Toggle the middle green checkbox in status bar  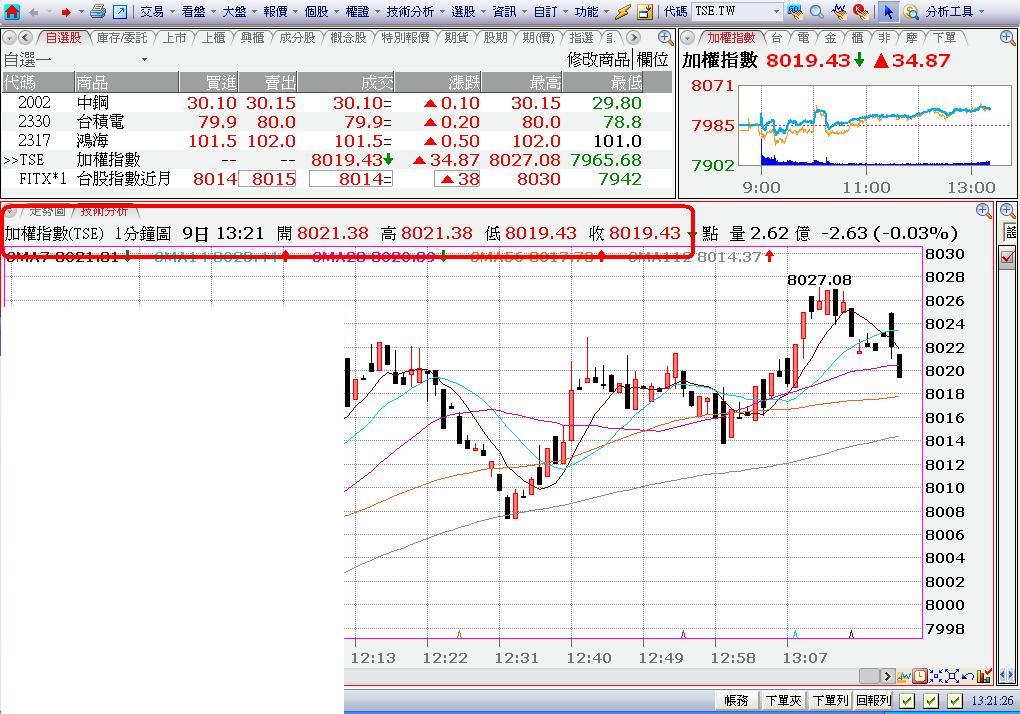932,701
